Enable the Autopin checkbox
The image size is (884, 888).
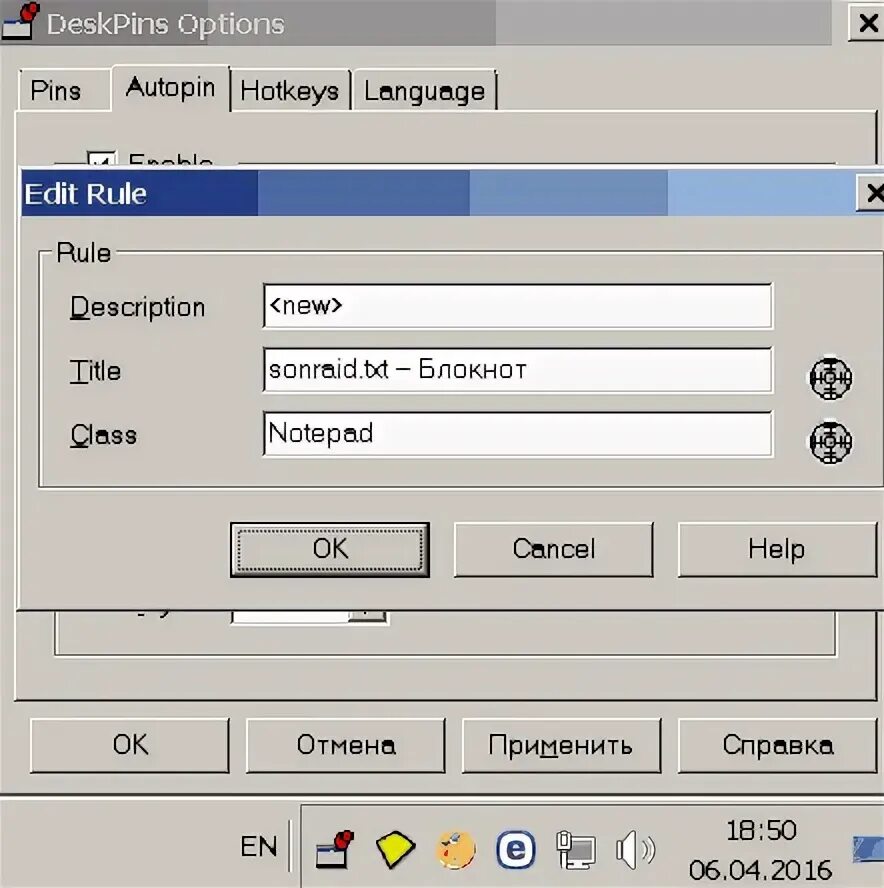click(101, 158)
